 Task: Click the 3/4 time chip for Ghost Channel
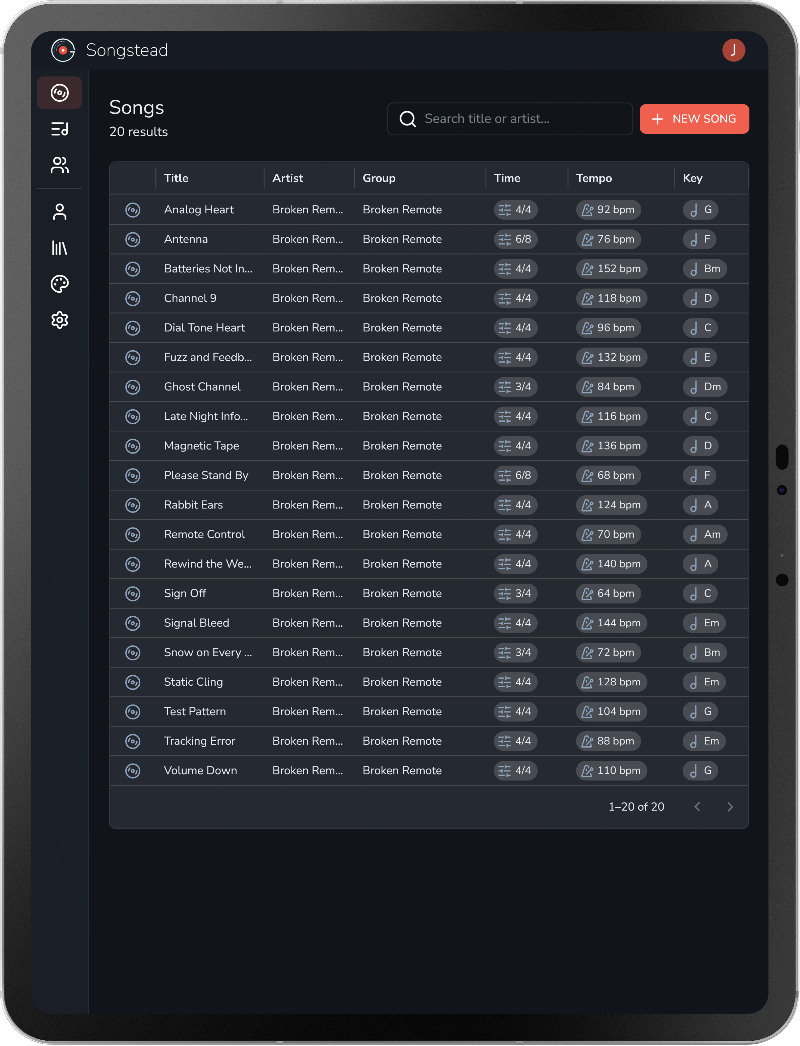[516, 387]
